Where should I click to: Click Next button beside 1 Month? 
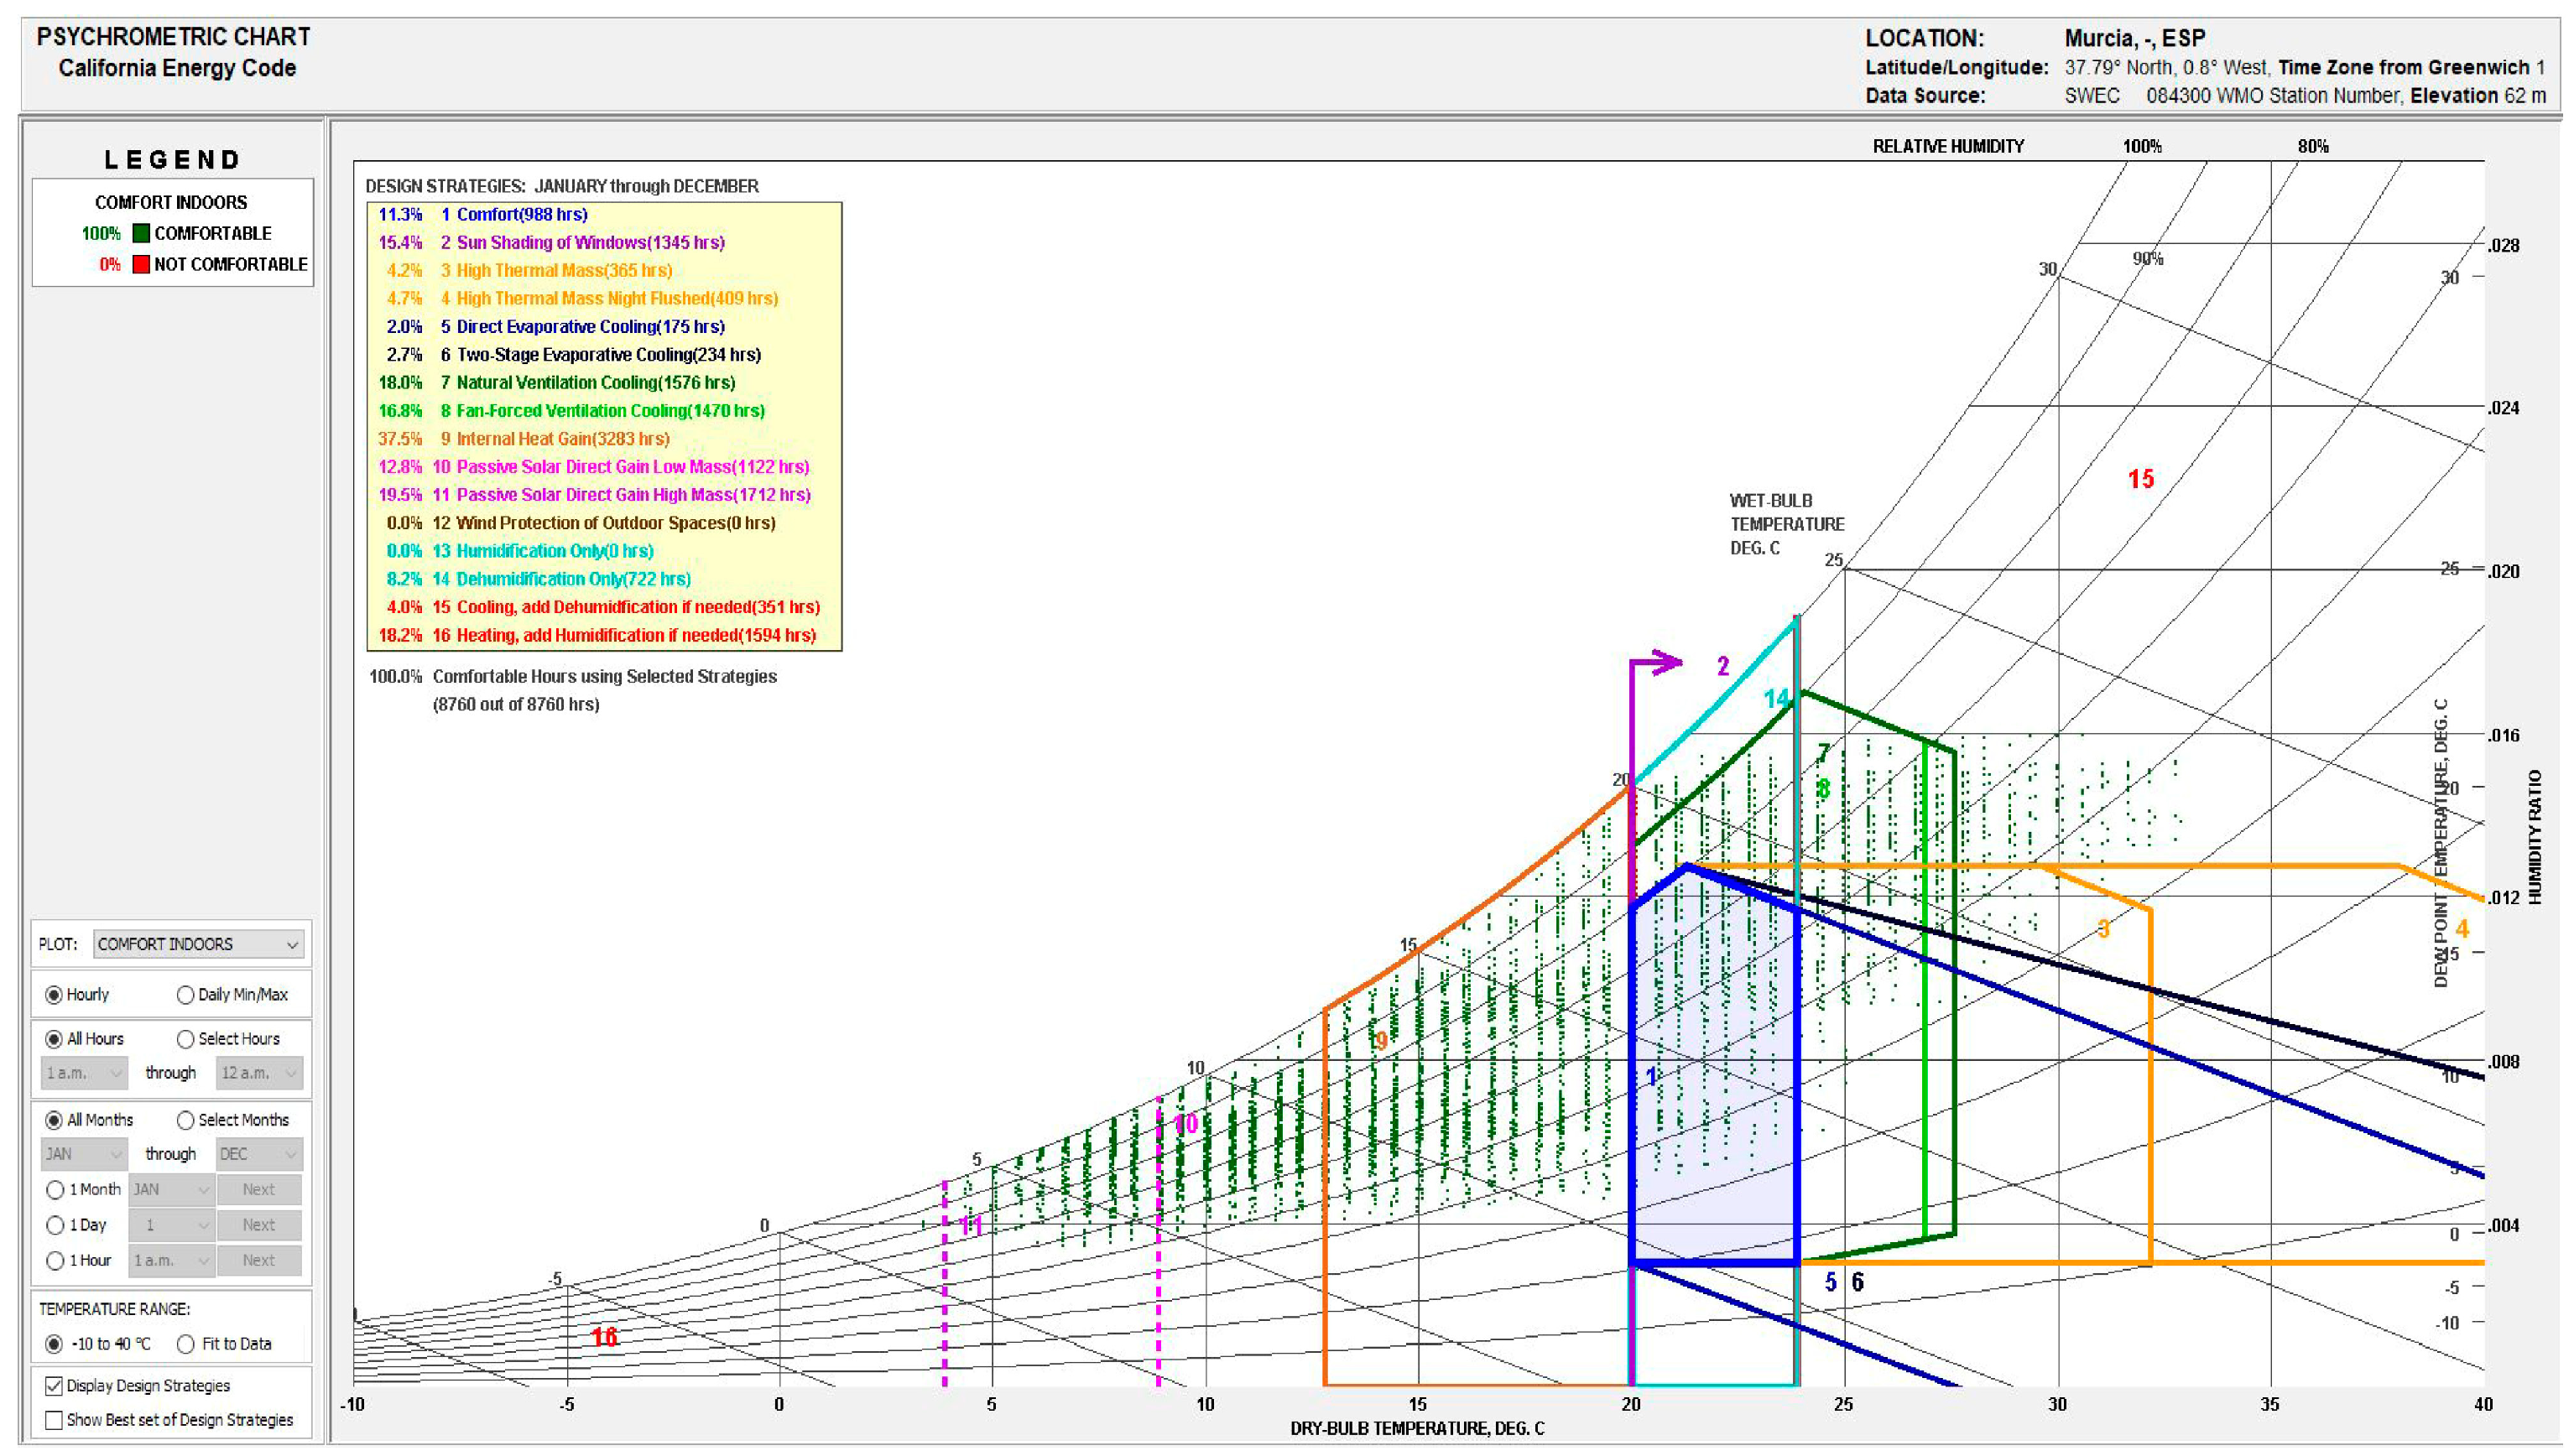(258, 1190)
